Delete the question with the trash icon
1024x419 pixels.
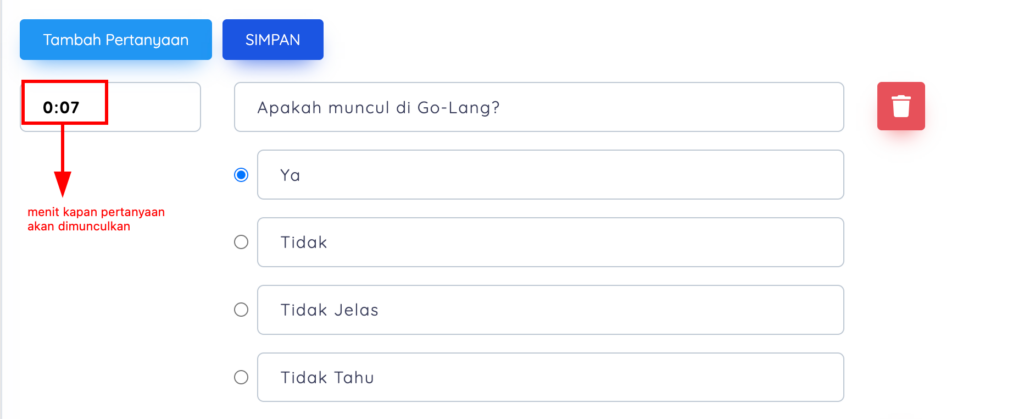(x=901, y=106)
